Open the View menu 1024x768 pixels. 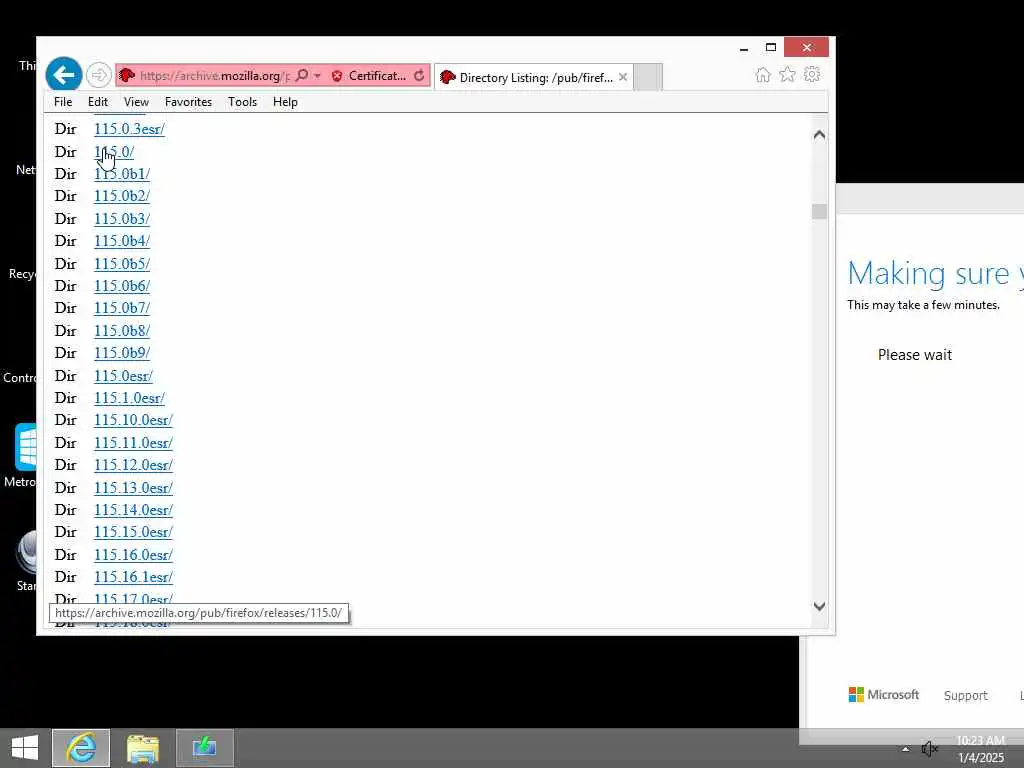click(x=136, y=102)
